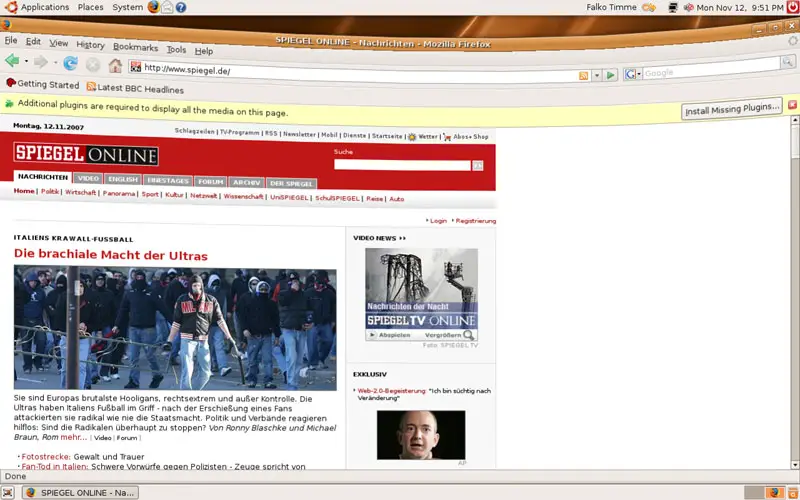Switch to the ARCHIV tab

[247, 183]
